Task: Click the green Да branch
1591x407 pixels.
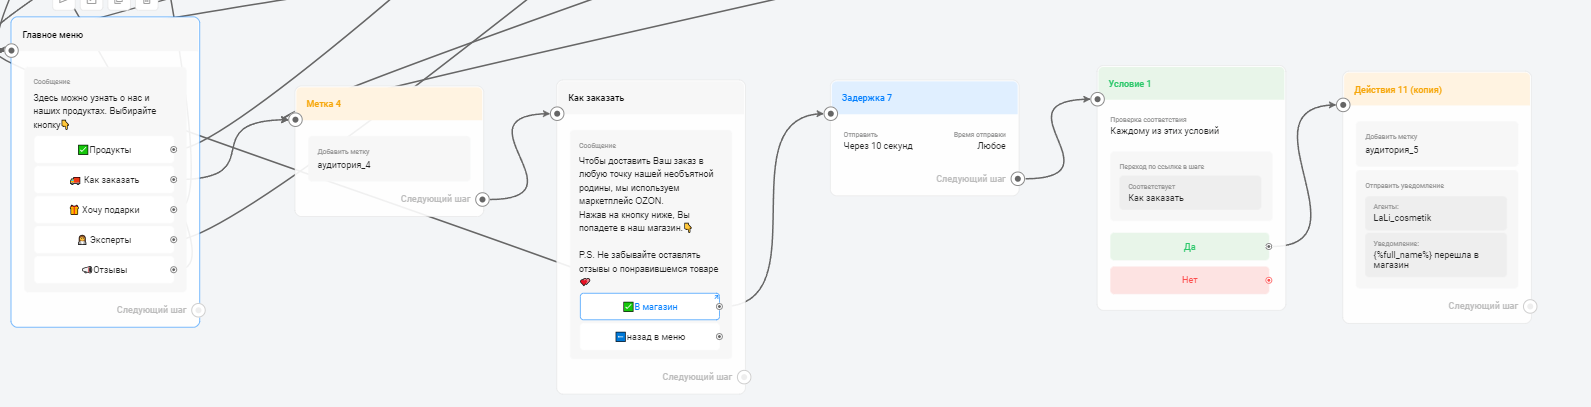Action: [1188, 247]
